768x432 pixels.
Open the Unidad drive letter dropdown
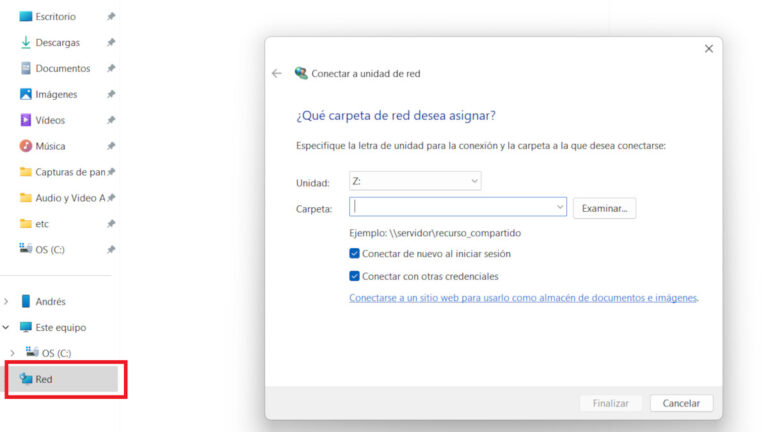[x=415, y=181]
